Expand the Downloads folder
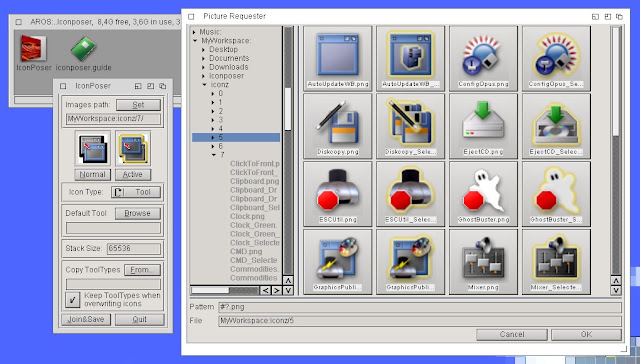 pyautogui.click(x=204, y=67)
